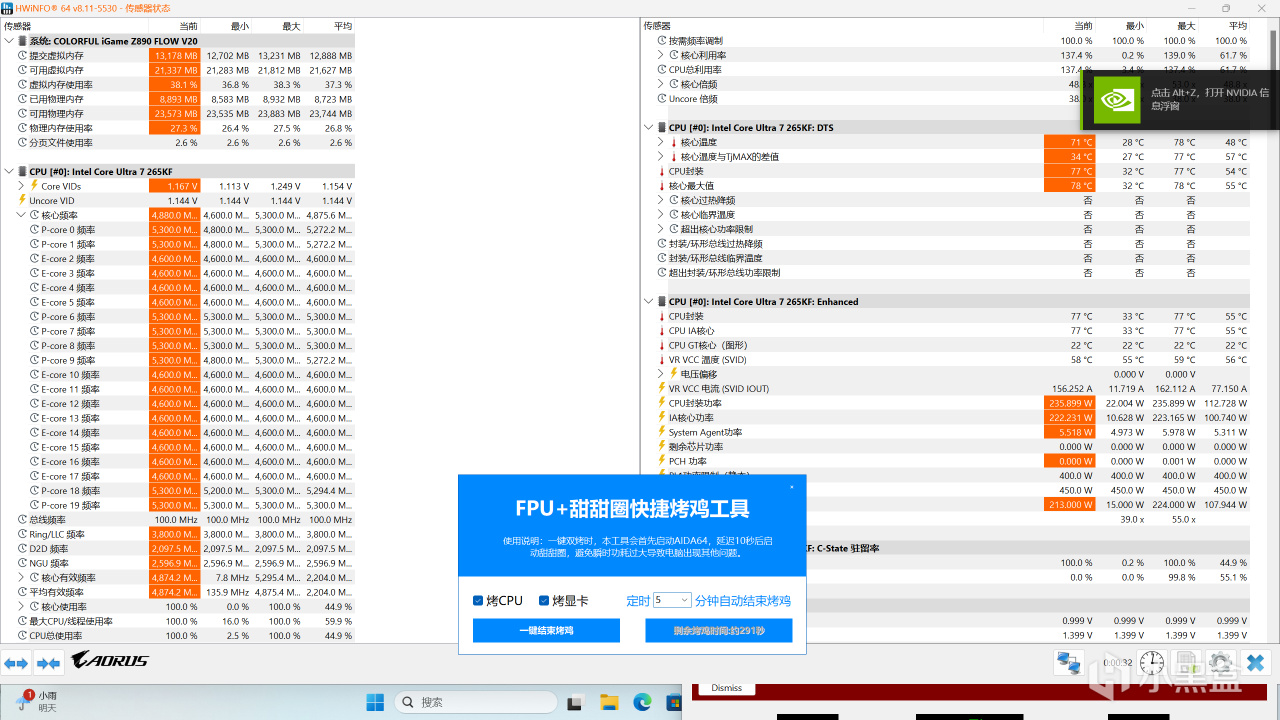Select the Ring/LLC 频率 row
This screenshot has height=720, width=1280.
click(x=178, y=534)
